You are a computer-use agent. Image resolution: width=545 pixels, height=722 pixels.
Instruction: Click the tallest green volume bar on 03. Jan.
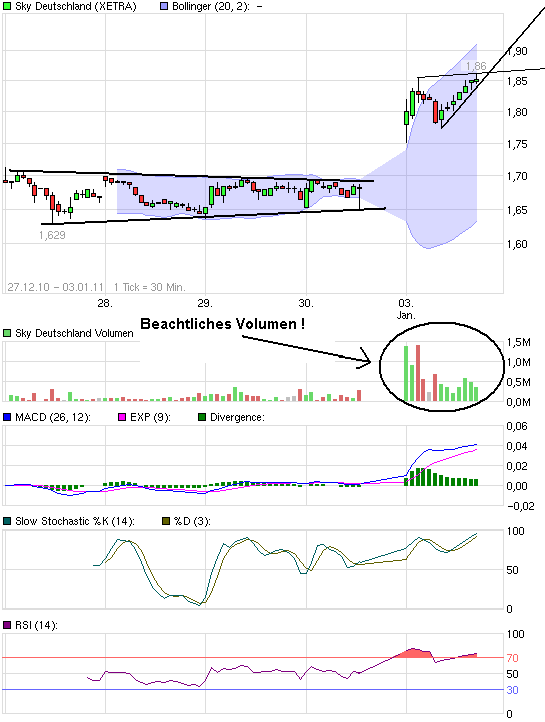click(406, 373)
